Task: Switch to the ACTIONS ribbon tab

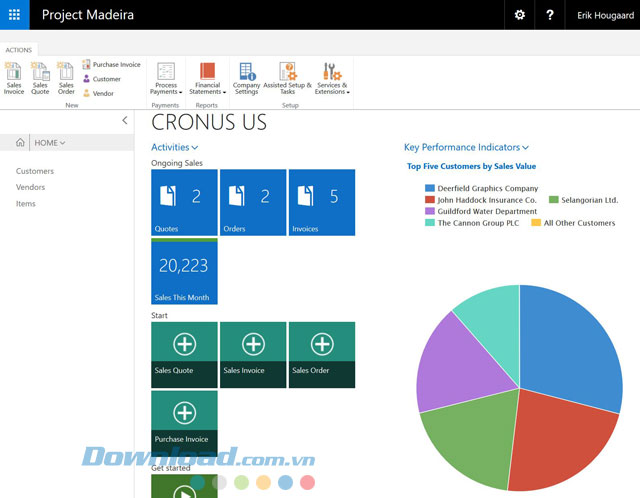Action: pos(18,49)
